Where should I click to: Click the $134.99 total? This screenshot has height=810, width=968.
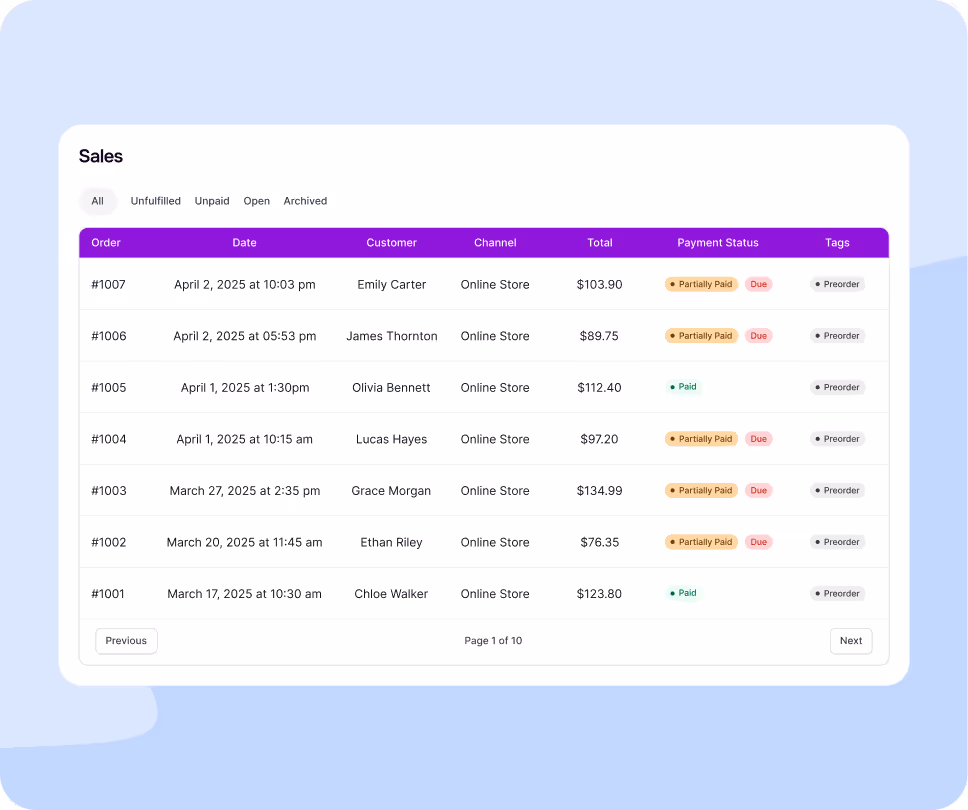599,491
